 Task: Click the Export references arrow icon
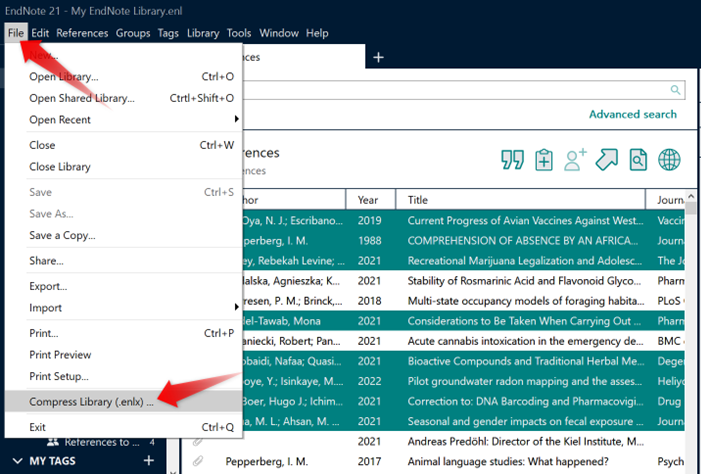pos(607,160)
